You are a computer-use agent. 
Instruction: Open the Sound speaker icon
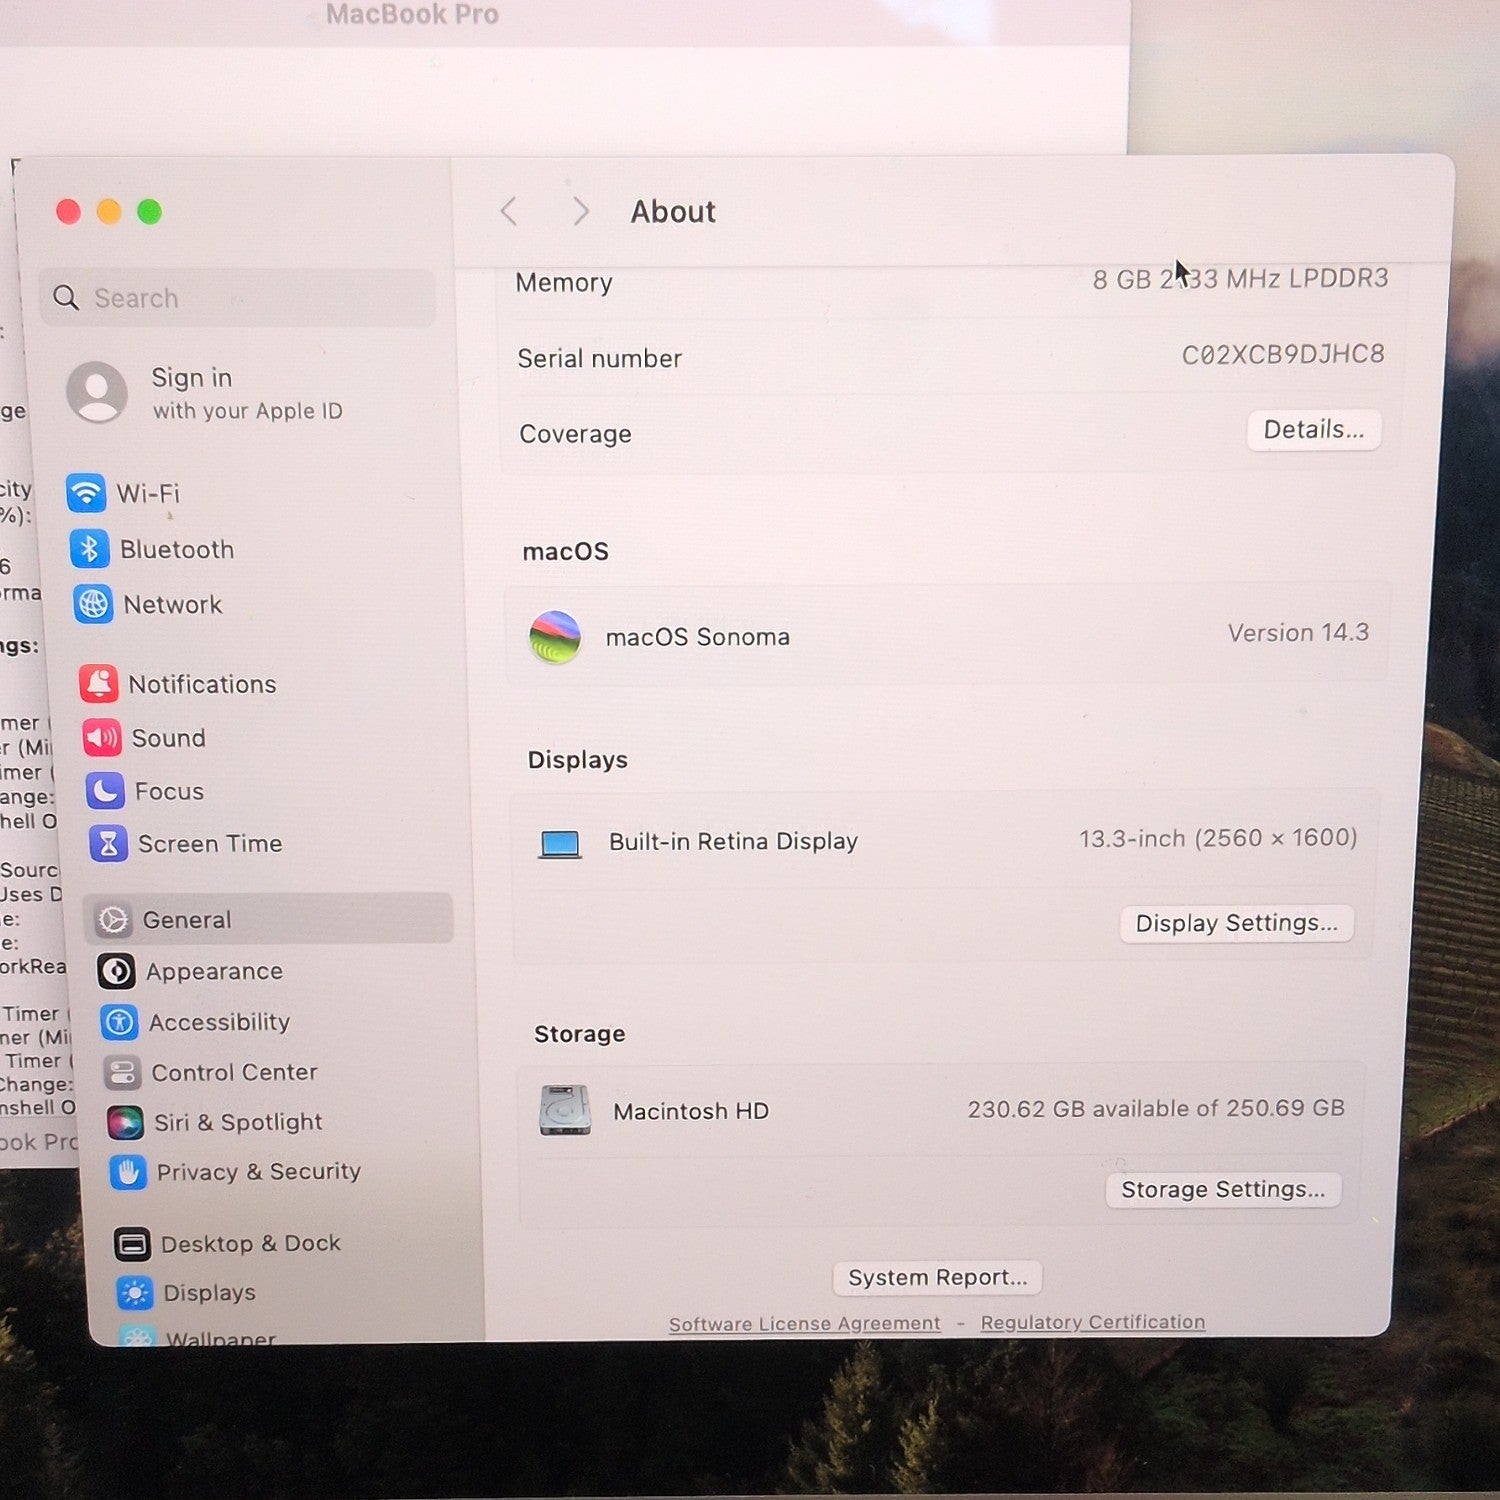coord(102,738)
